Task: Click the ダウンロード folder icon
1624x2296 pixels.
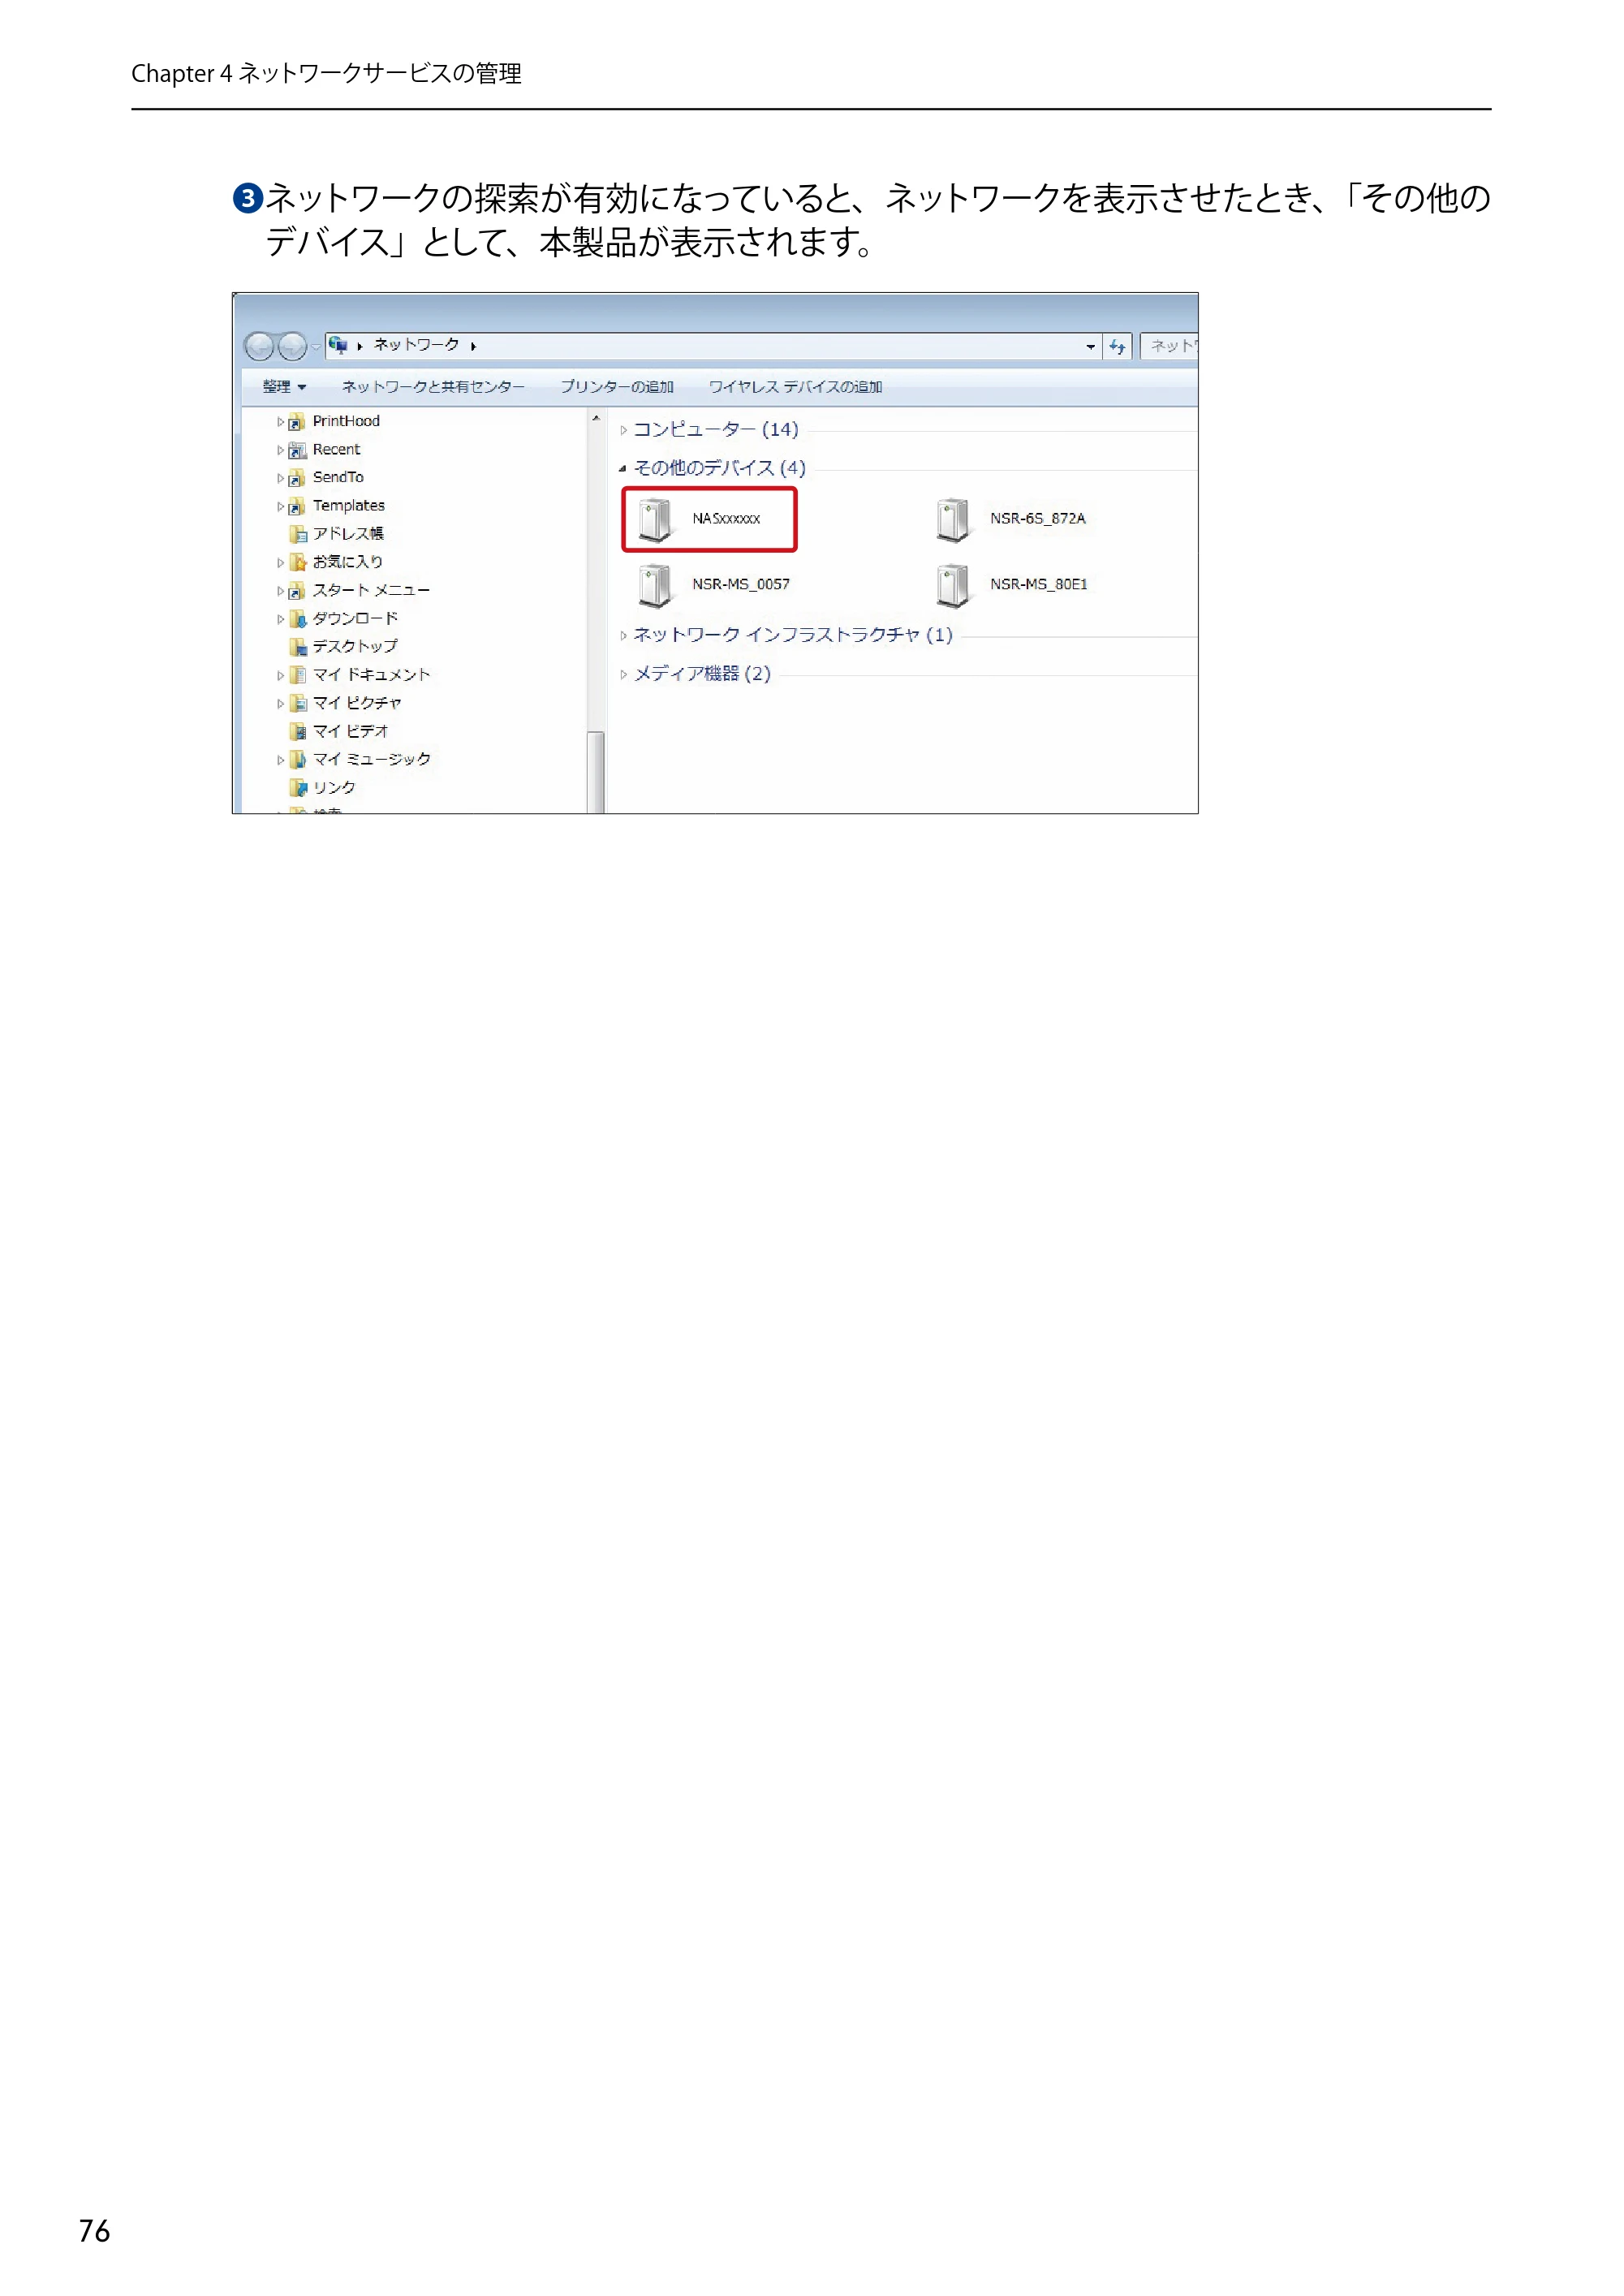Action: click(x=297, y=619)
